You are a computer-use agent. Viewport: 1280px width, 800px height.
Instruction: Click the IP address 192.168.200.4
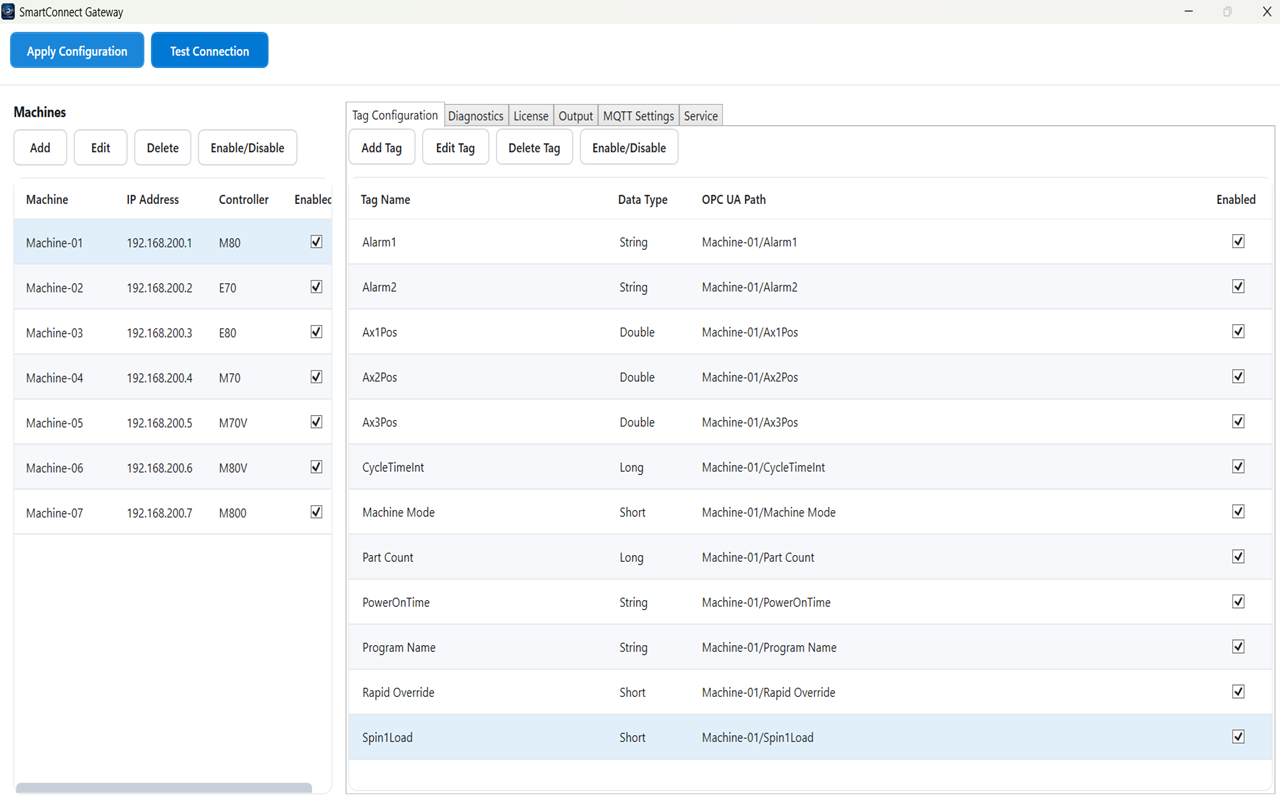tap(159, 378)
